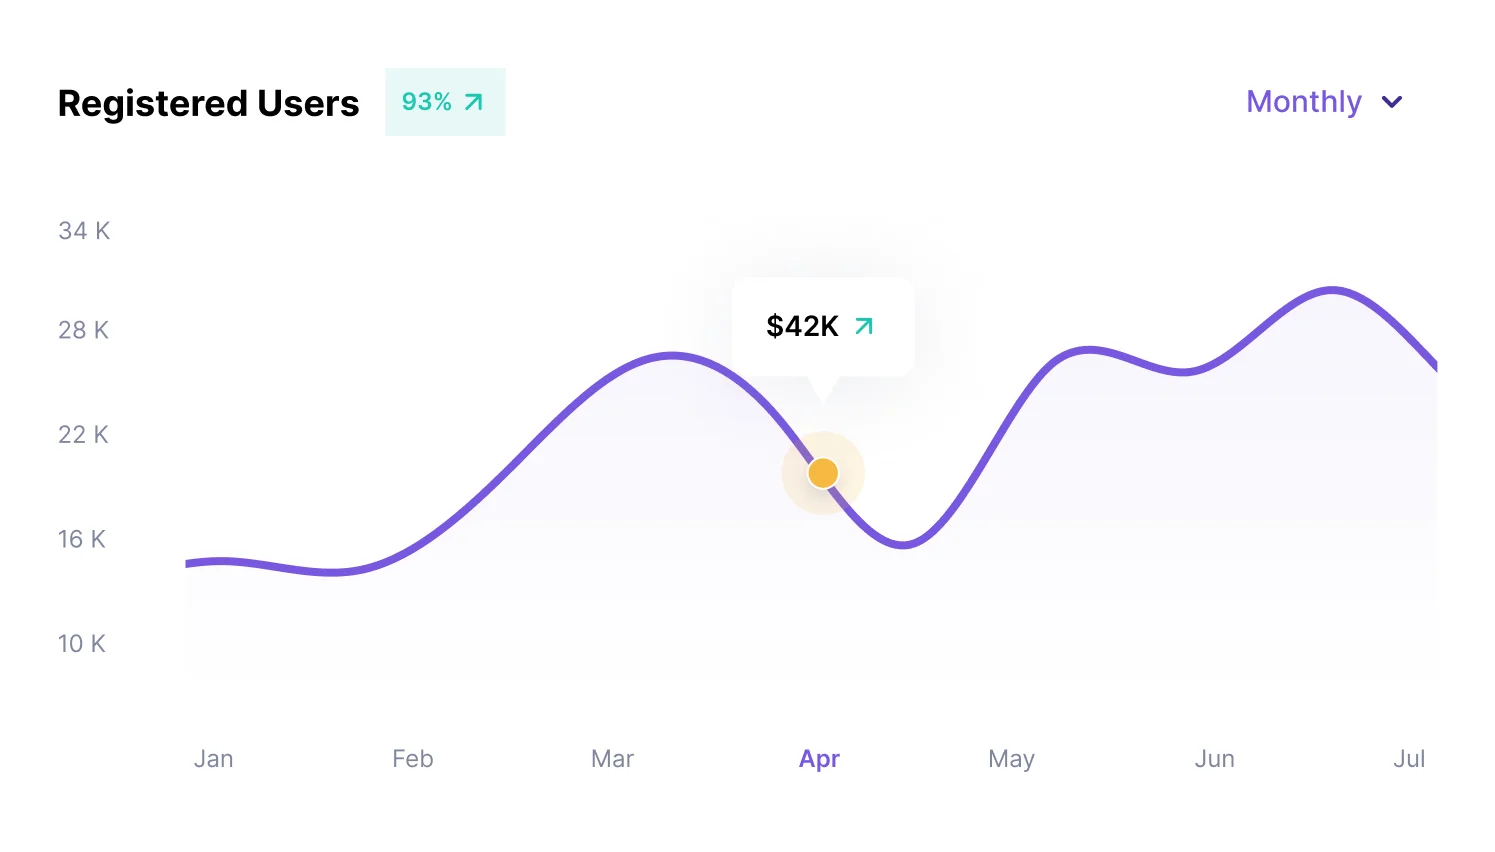This screenshot has width=1495, height=852.
Task: Click the 28 K axis label
Action: coord(83,330)
